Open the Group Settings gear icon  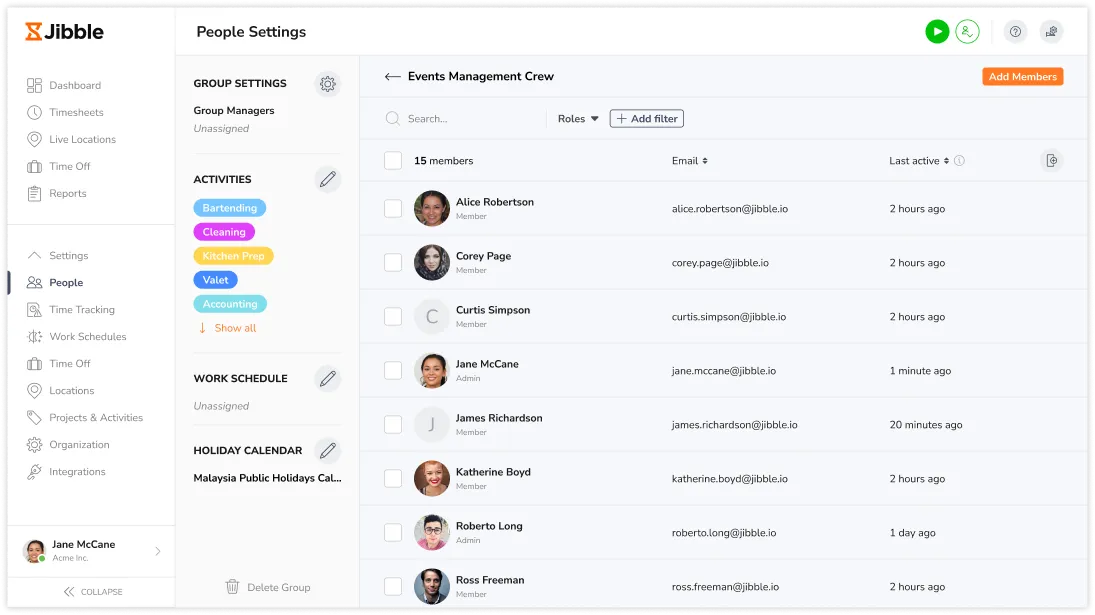tap(327, 84)
